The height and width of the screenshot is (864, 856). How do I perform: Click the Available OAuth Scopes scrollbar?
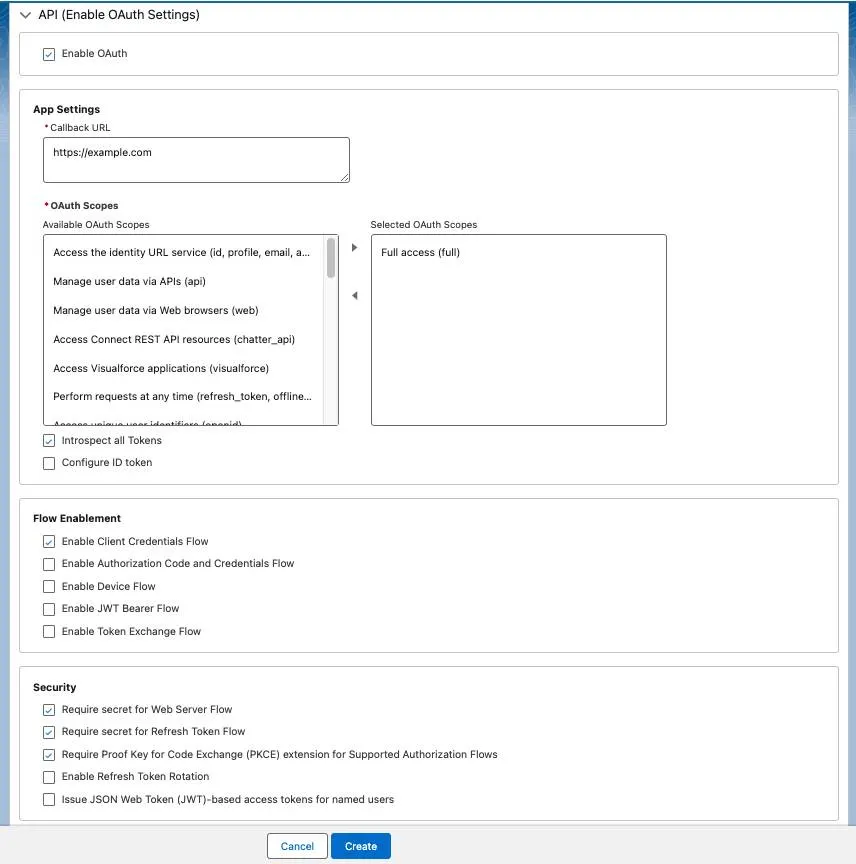pos(331,258)
